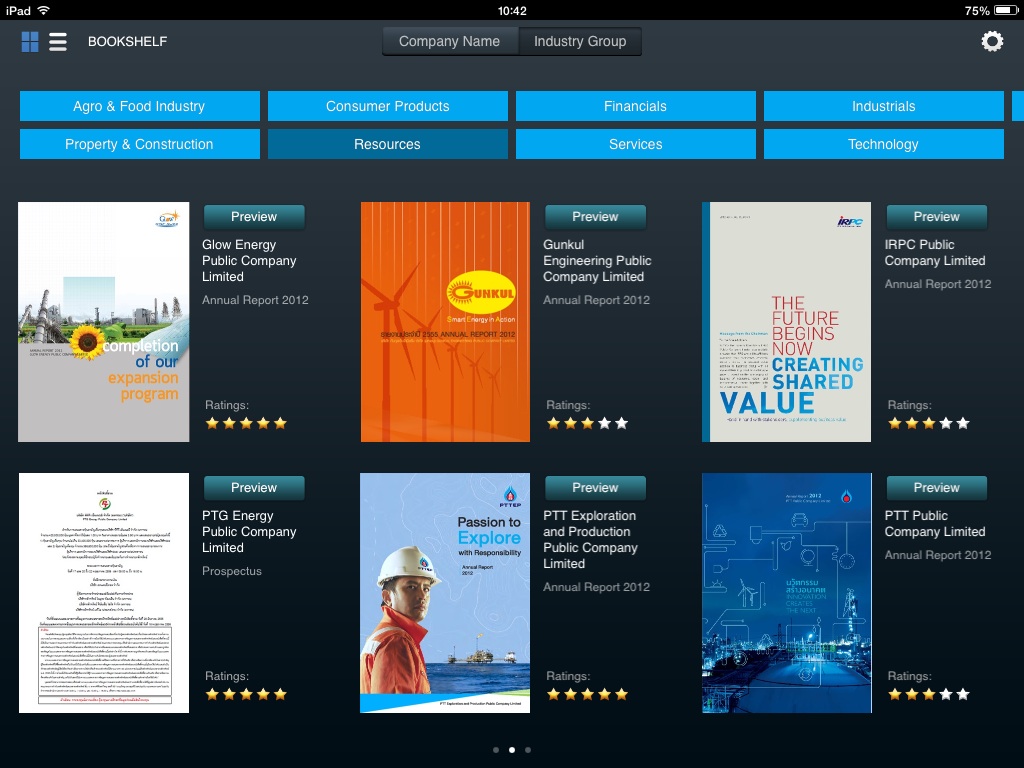Choose the Resources industry filter
The width and height of the screenshot is (1024, 768).
387,144
